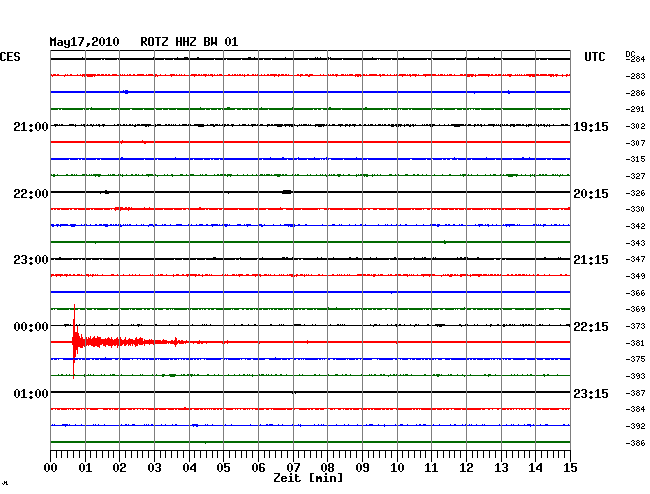
Task: Click the DC offset value -384
Action: pyautogui.click(x=635, y=409)
